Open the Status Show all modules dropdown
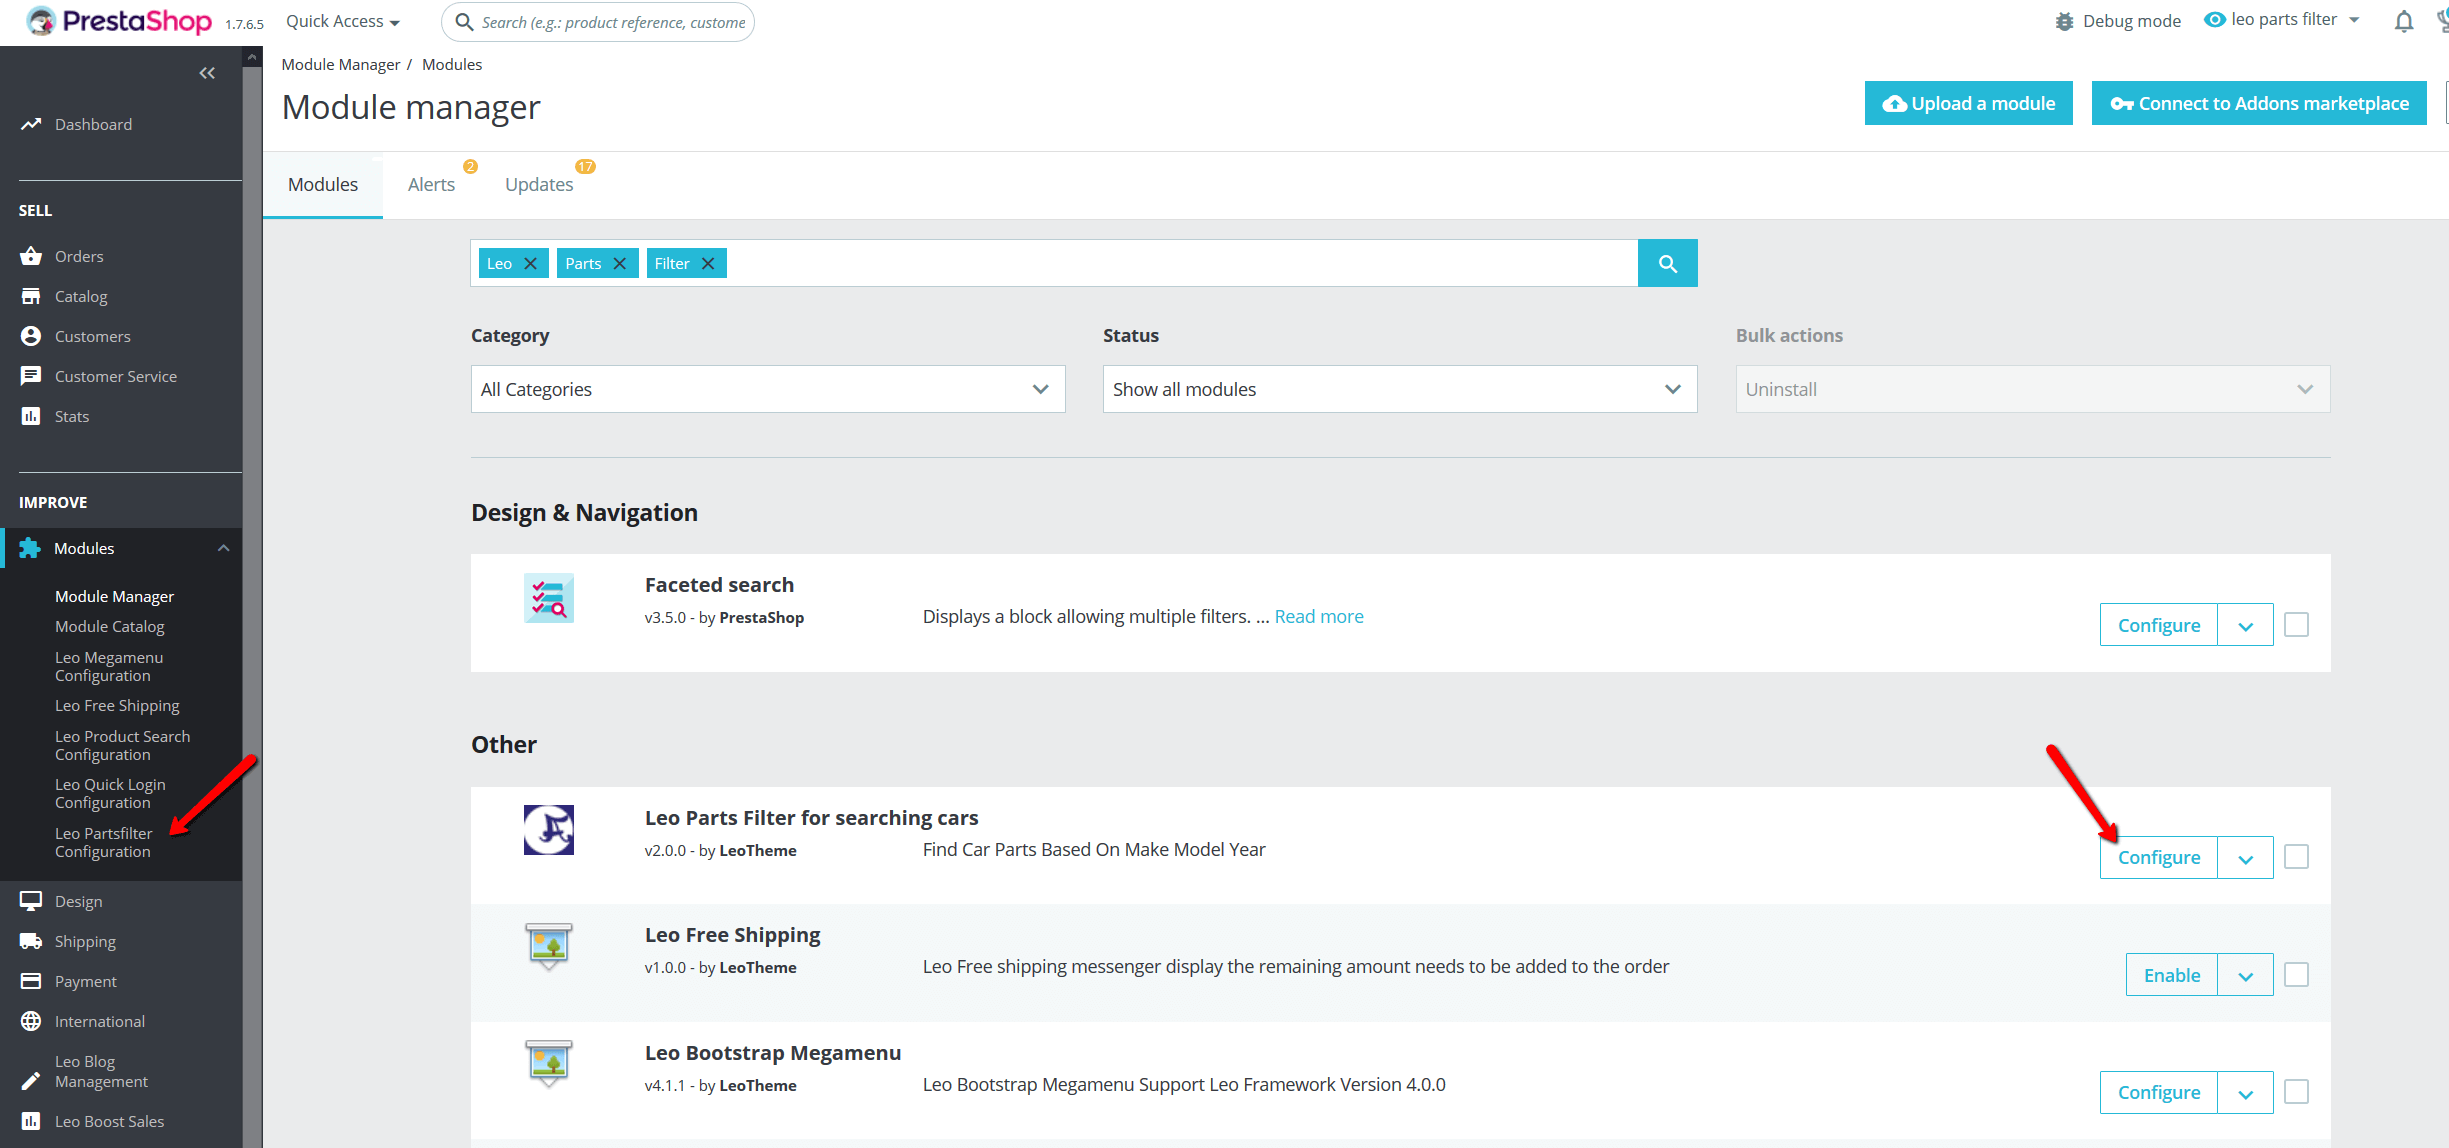The height and width of the screenshot is (1148, 2449). pyautogui.click(x=1399, y=389)
